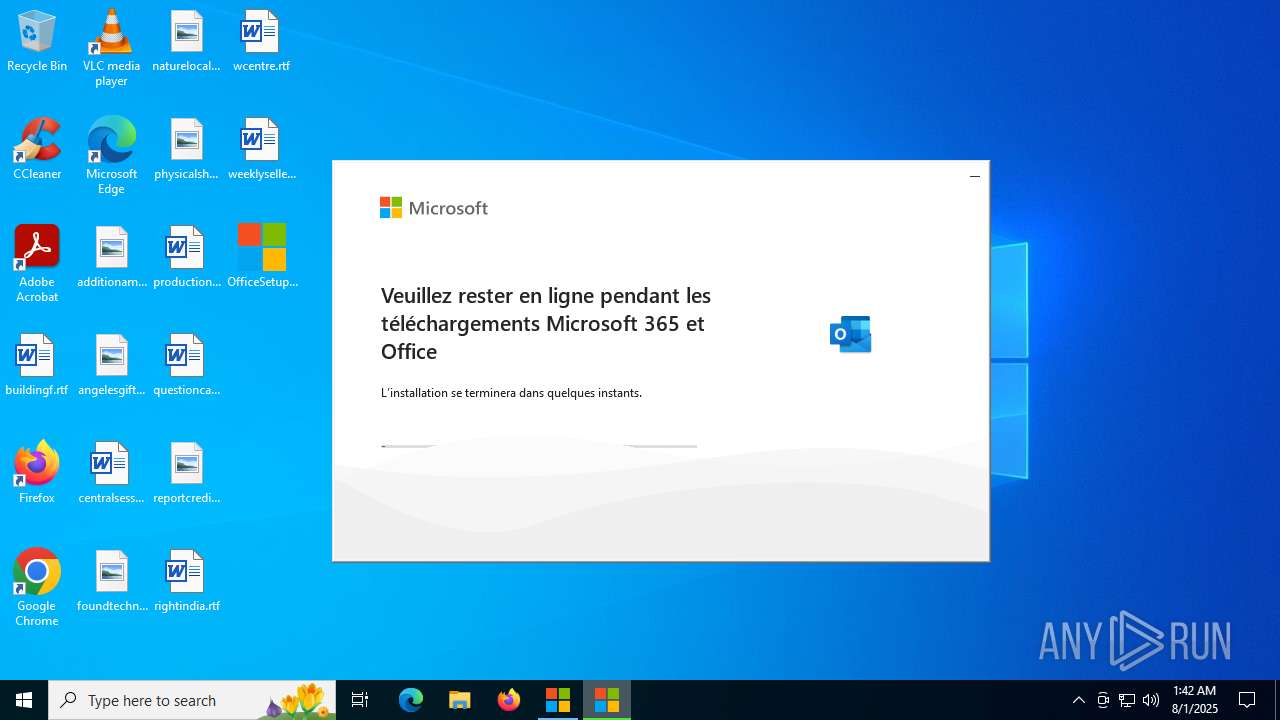
Task: Open the network status tray icon
Action: [x=1127, y=700]
